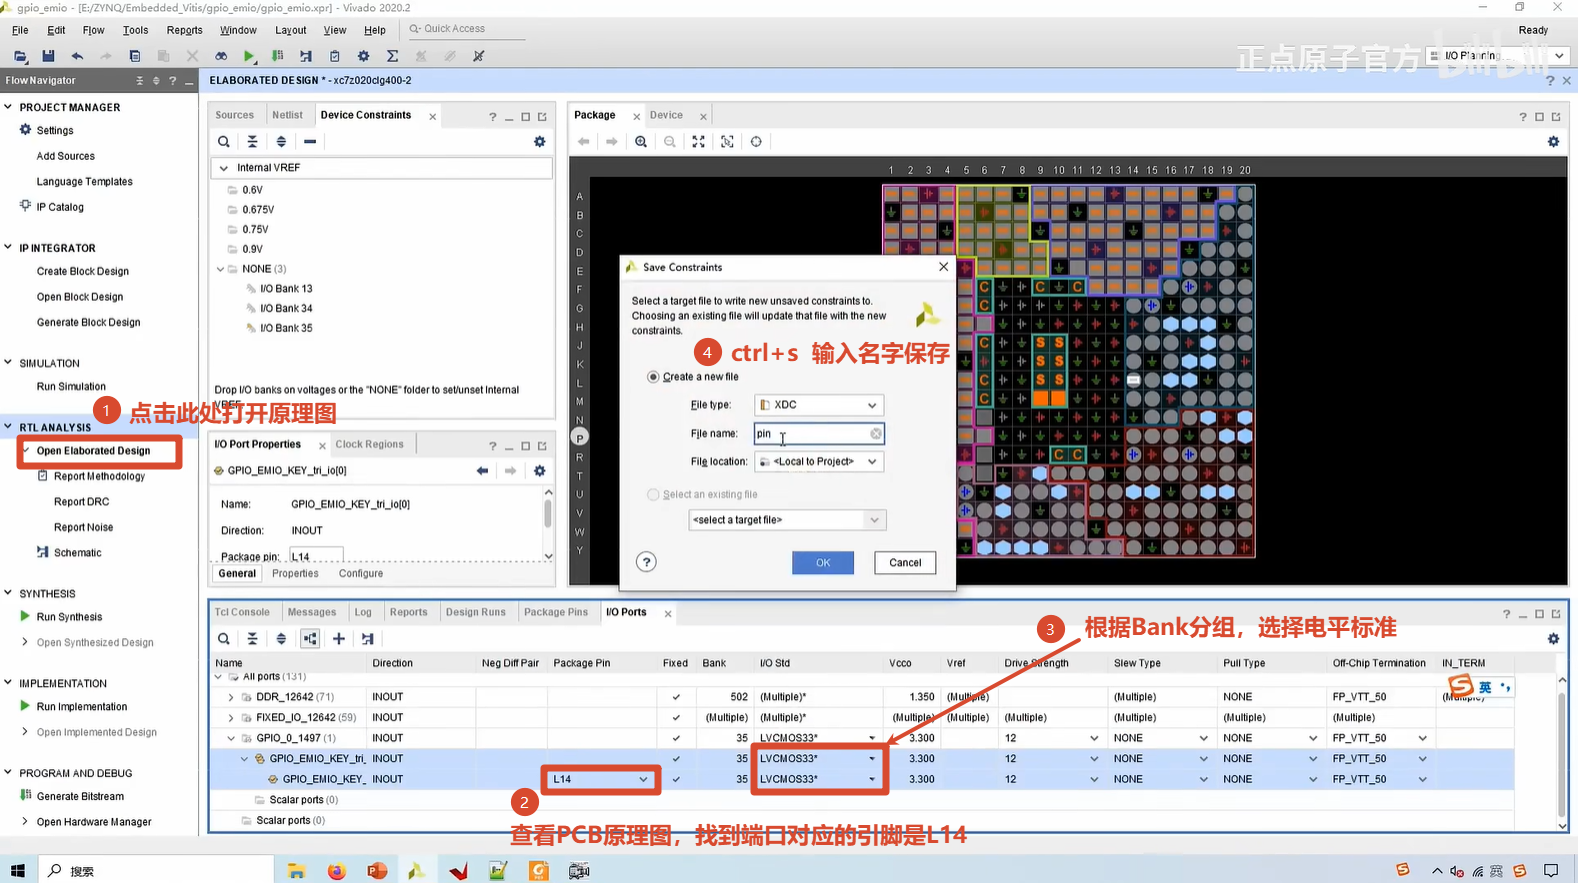Click the green Run icon in the main toolbar
Viewport: 1578px width, 883px height.
[x=249, y=56]
